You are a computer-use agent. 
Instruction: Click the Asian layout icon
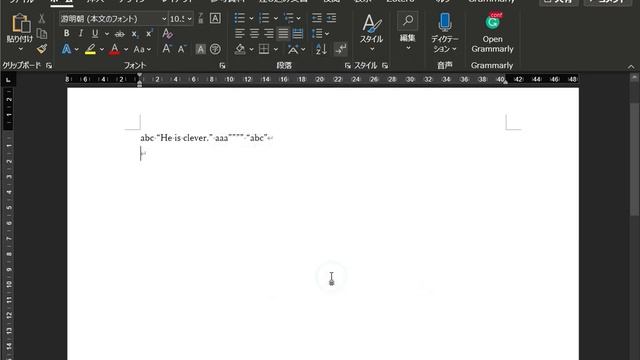point(293,49)
